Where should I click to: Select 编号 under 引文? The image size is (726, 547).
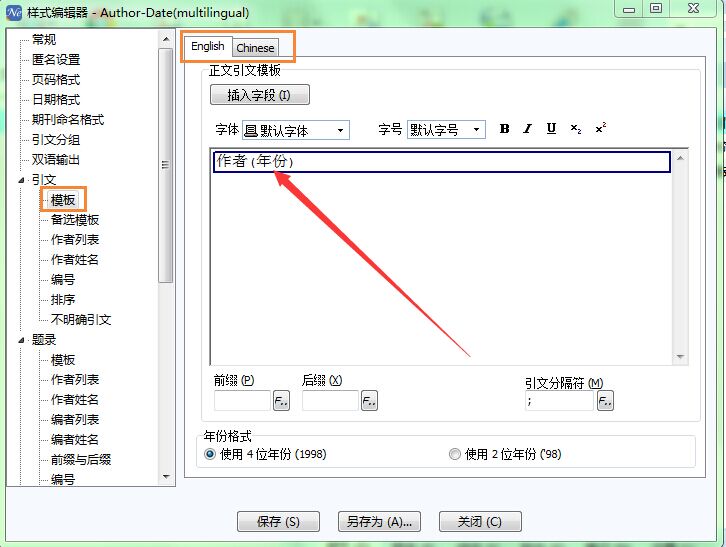point(63,279)
